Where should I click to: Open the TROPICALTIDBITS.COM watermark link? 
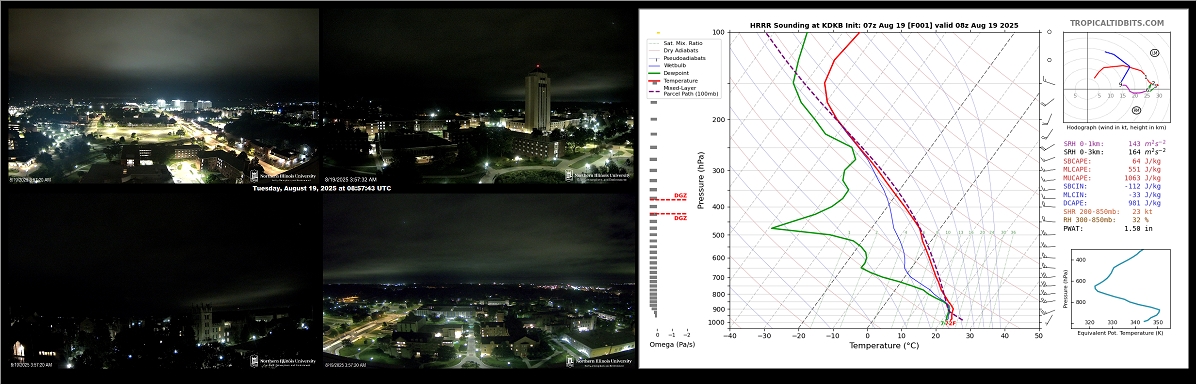pos(1116,24)
